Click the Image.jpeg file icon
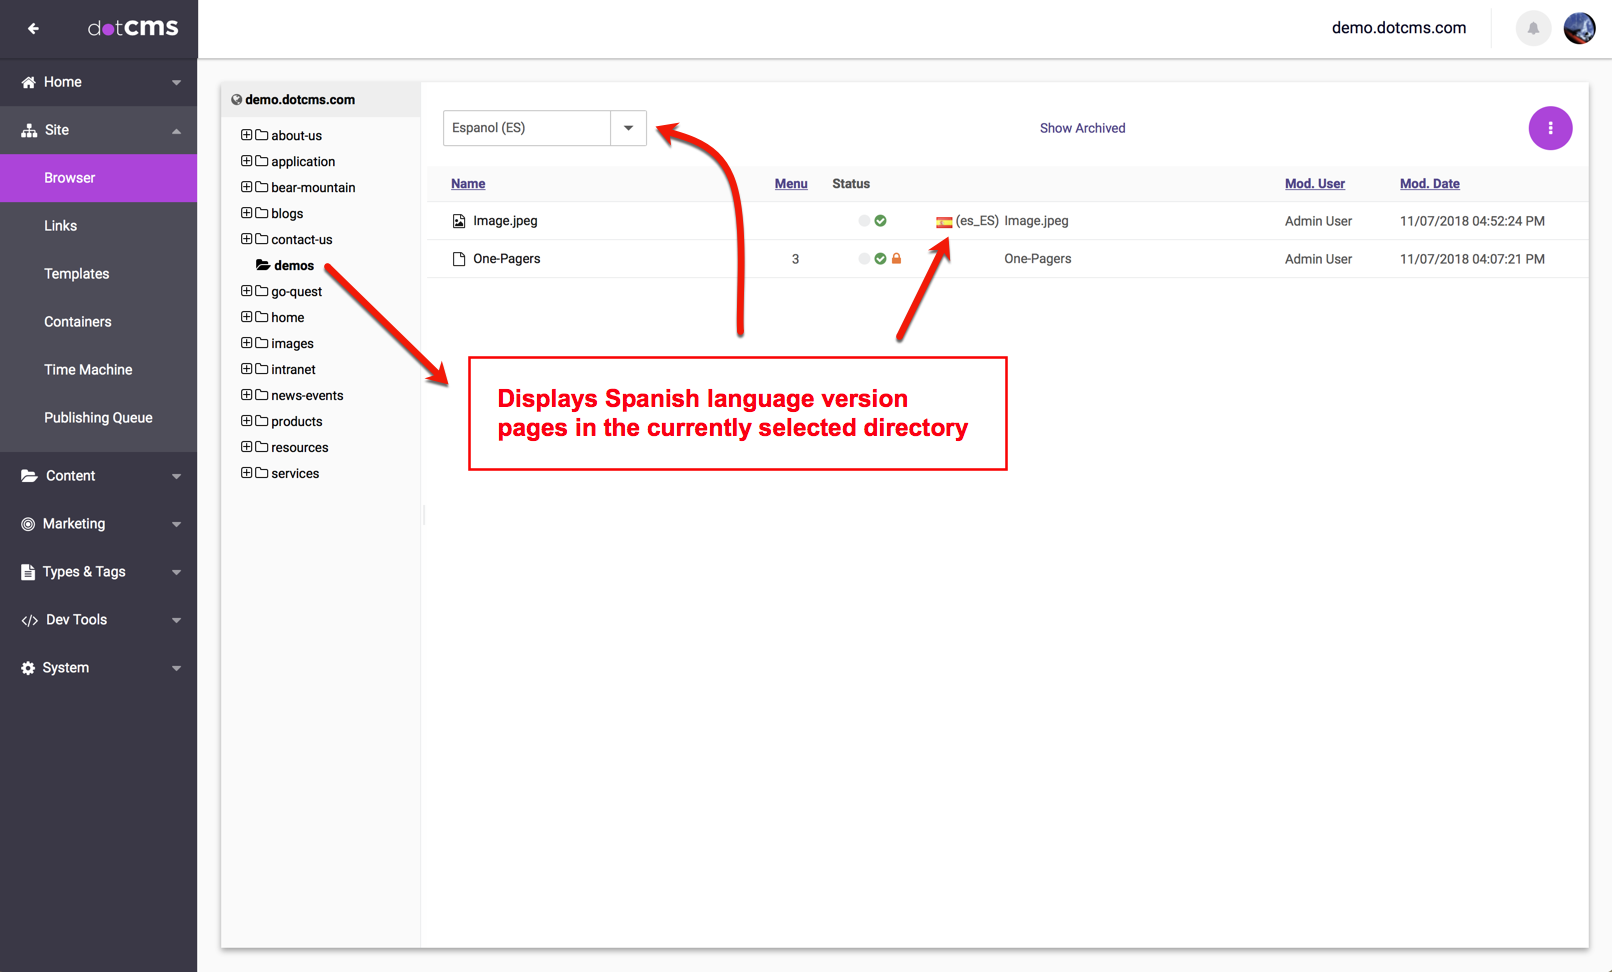Image resolution: width=1612 pixels, height=972 pixels. click(x=459, y=221)
